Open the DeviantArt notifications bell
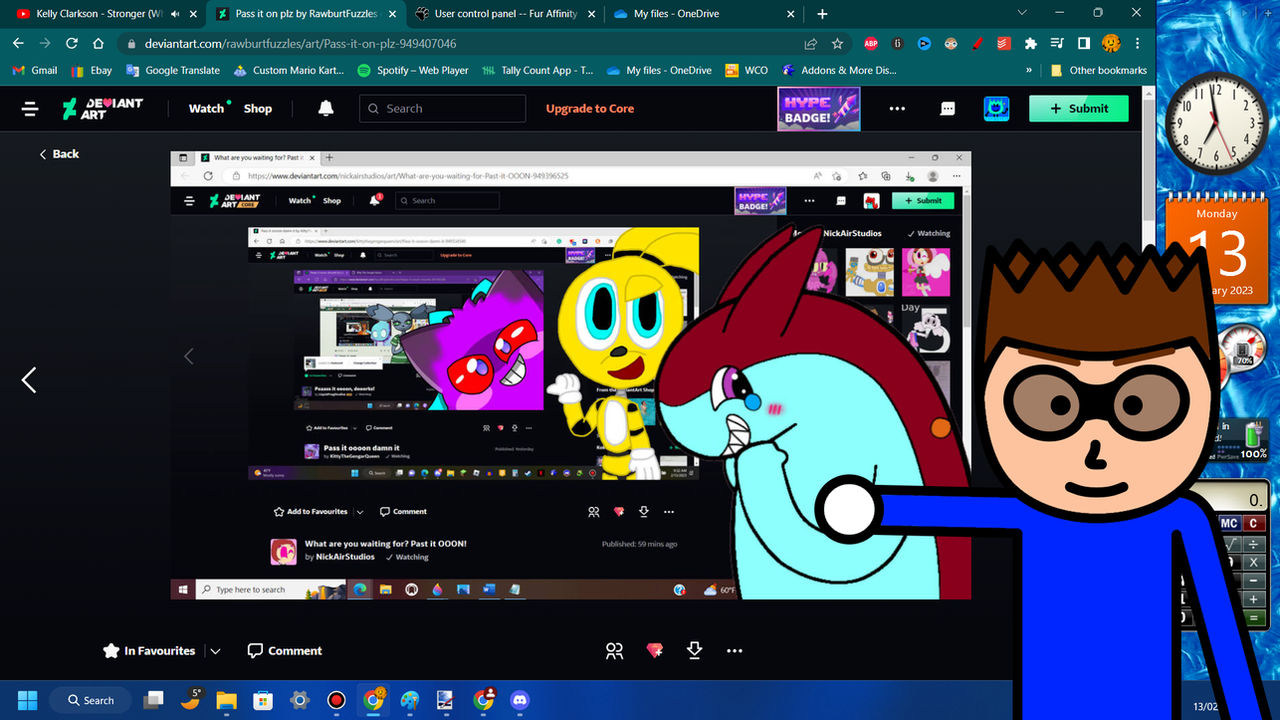 point(326,108)
